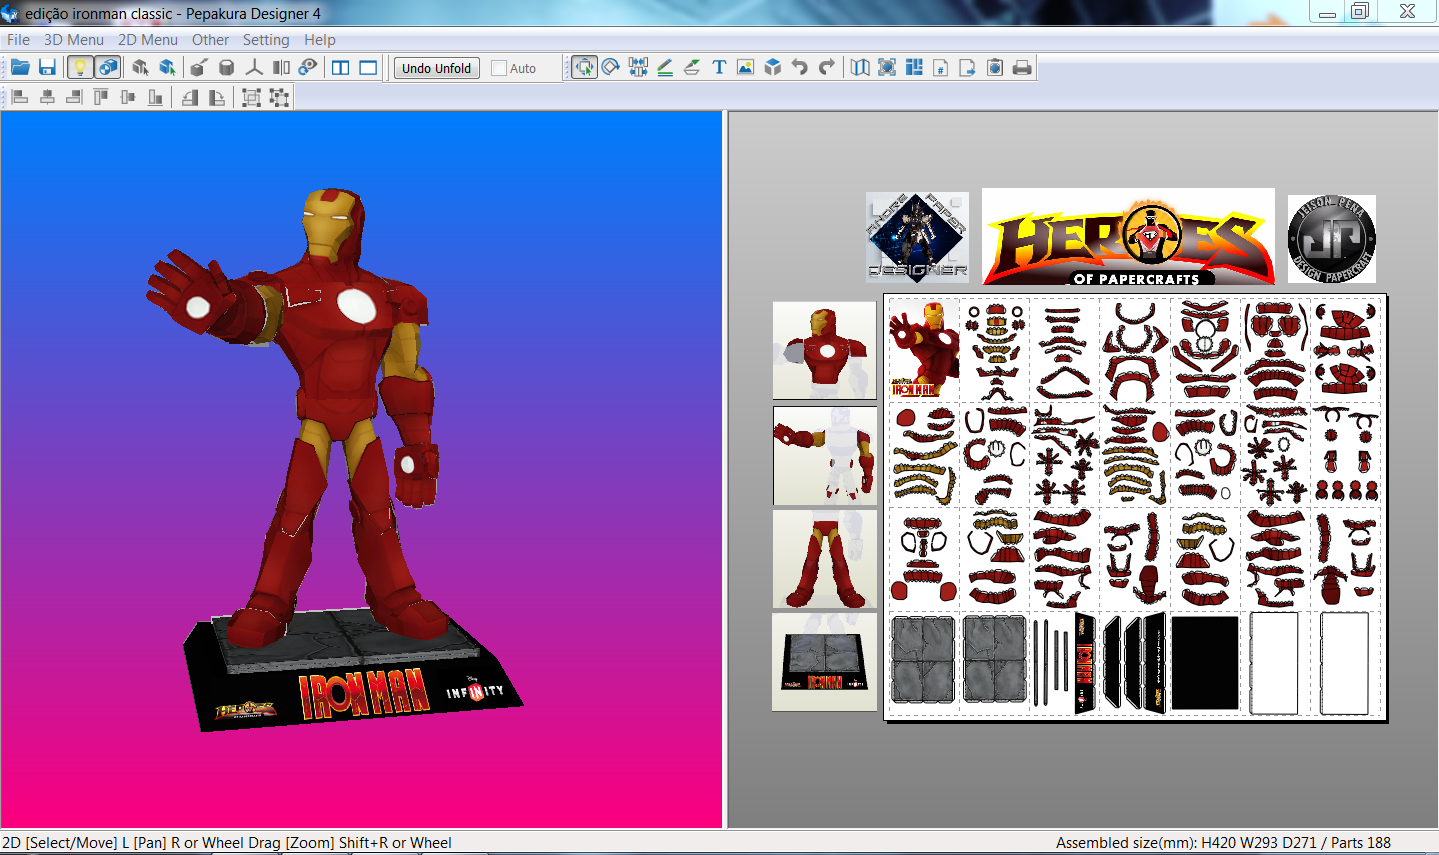Click the page with arrow export icon
Image resolution: width=1439 pixels, height=855 pixels.
[968, 68]
